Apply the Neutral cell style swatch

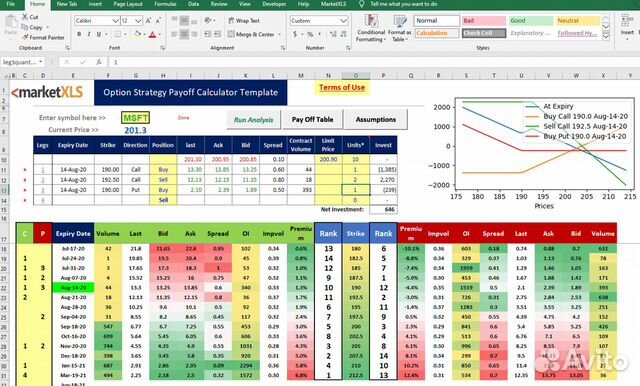click(x=578, y=21)
